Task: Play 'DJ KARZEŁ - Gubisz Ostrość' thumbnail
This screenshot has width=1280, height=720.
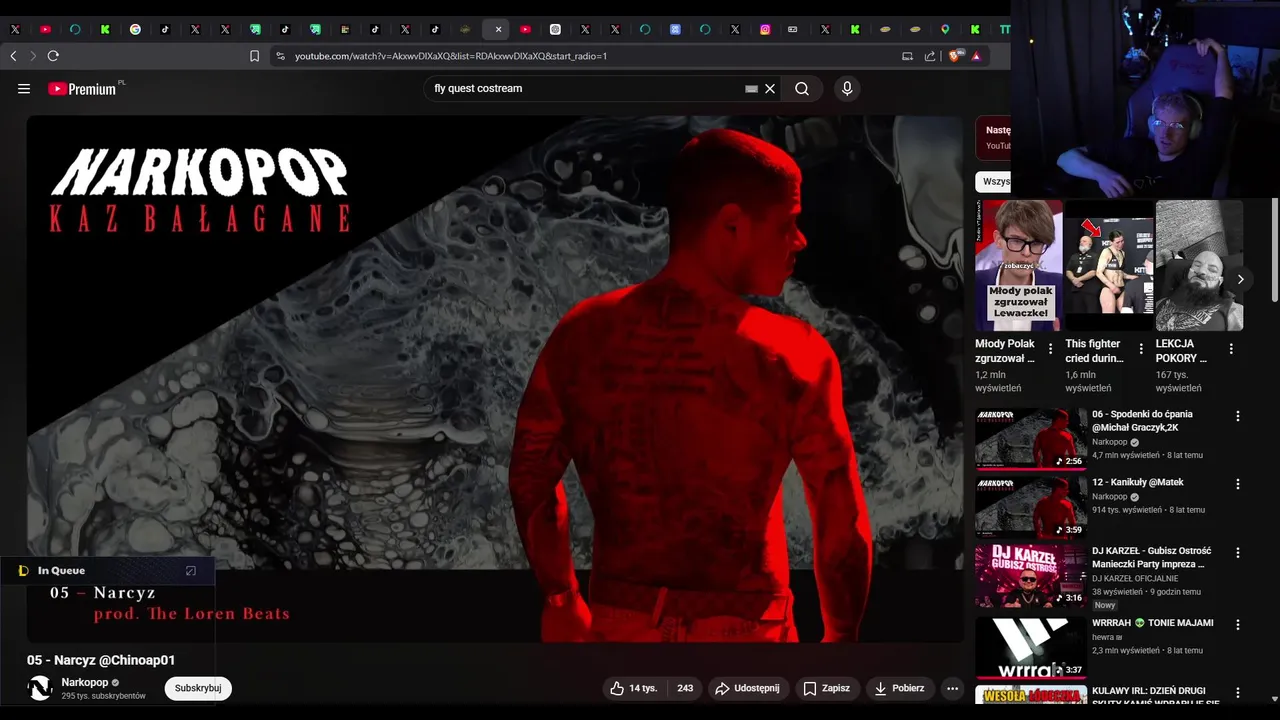Action: coord(1031,575)
